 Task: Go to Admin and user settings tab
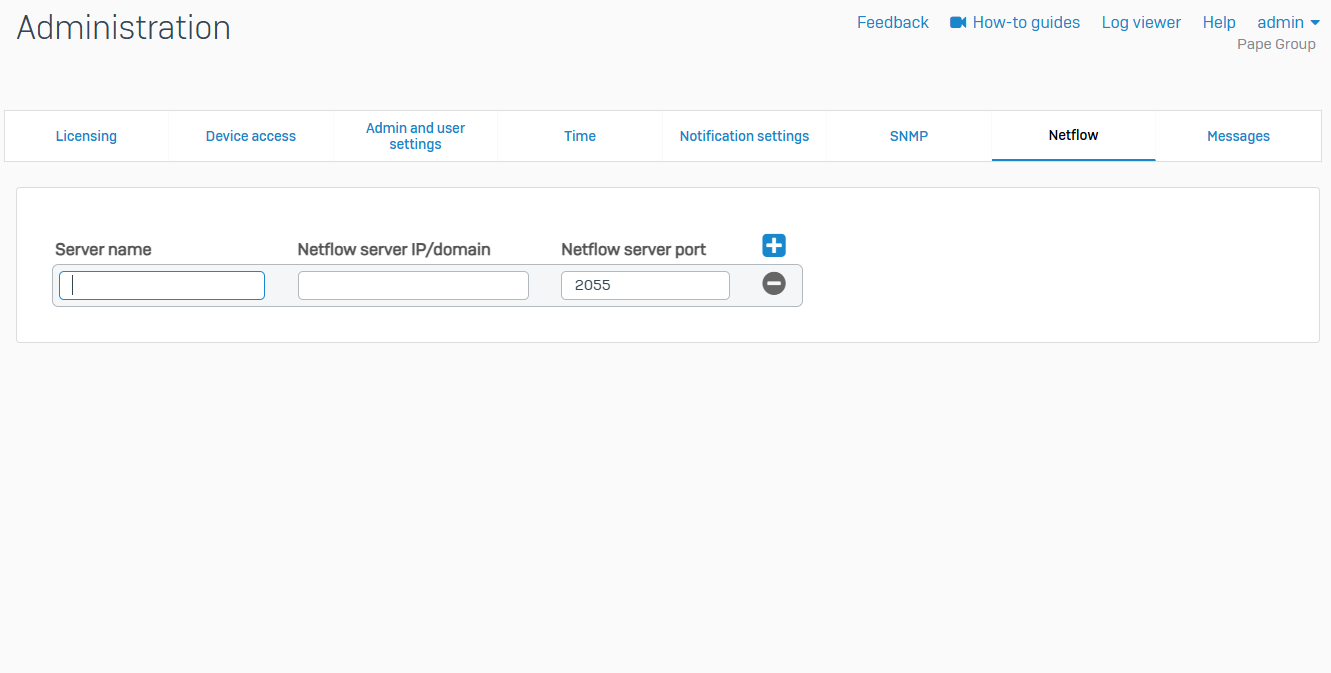point(415,136)
